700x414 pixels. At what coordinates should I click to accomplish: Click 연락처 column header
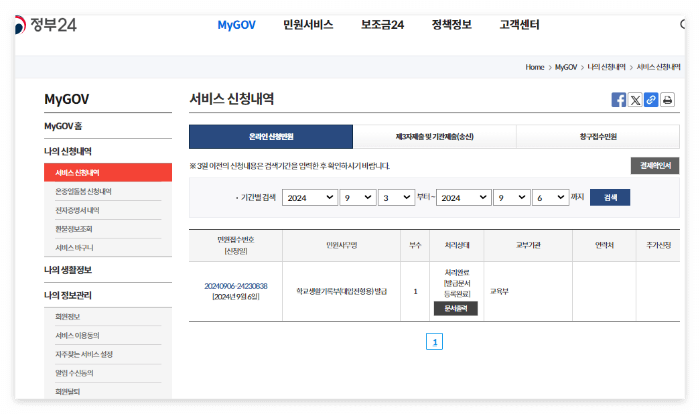click(x=604, y=245)
